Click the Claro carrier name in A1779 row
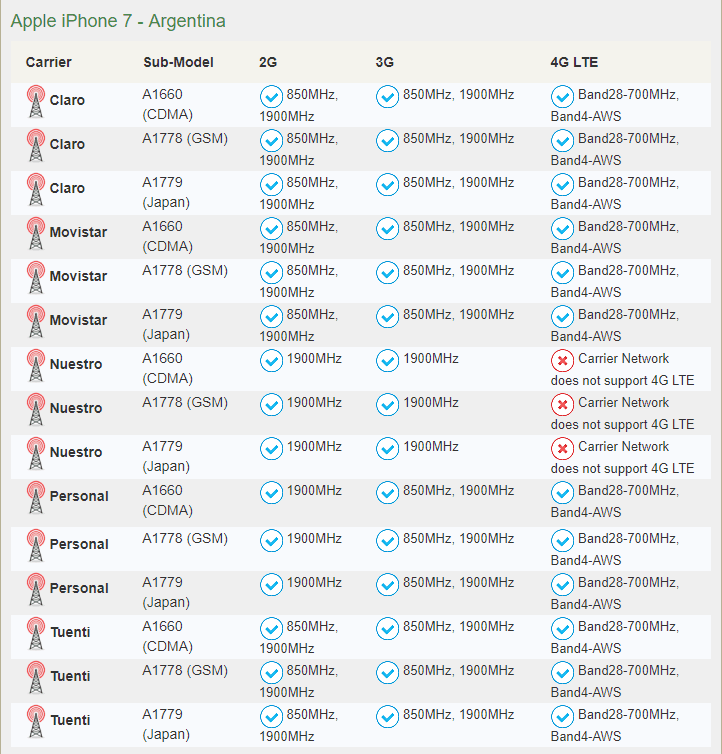The image size is (722, 754). 67,189
